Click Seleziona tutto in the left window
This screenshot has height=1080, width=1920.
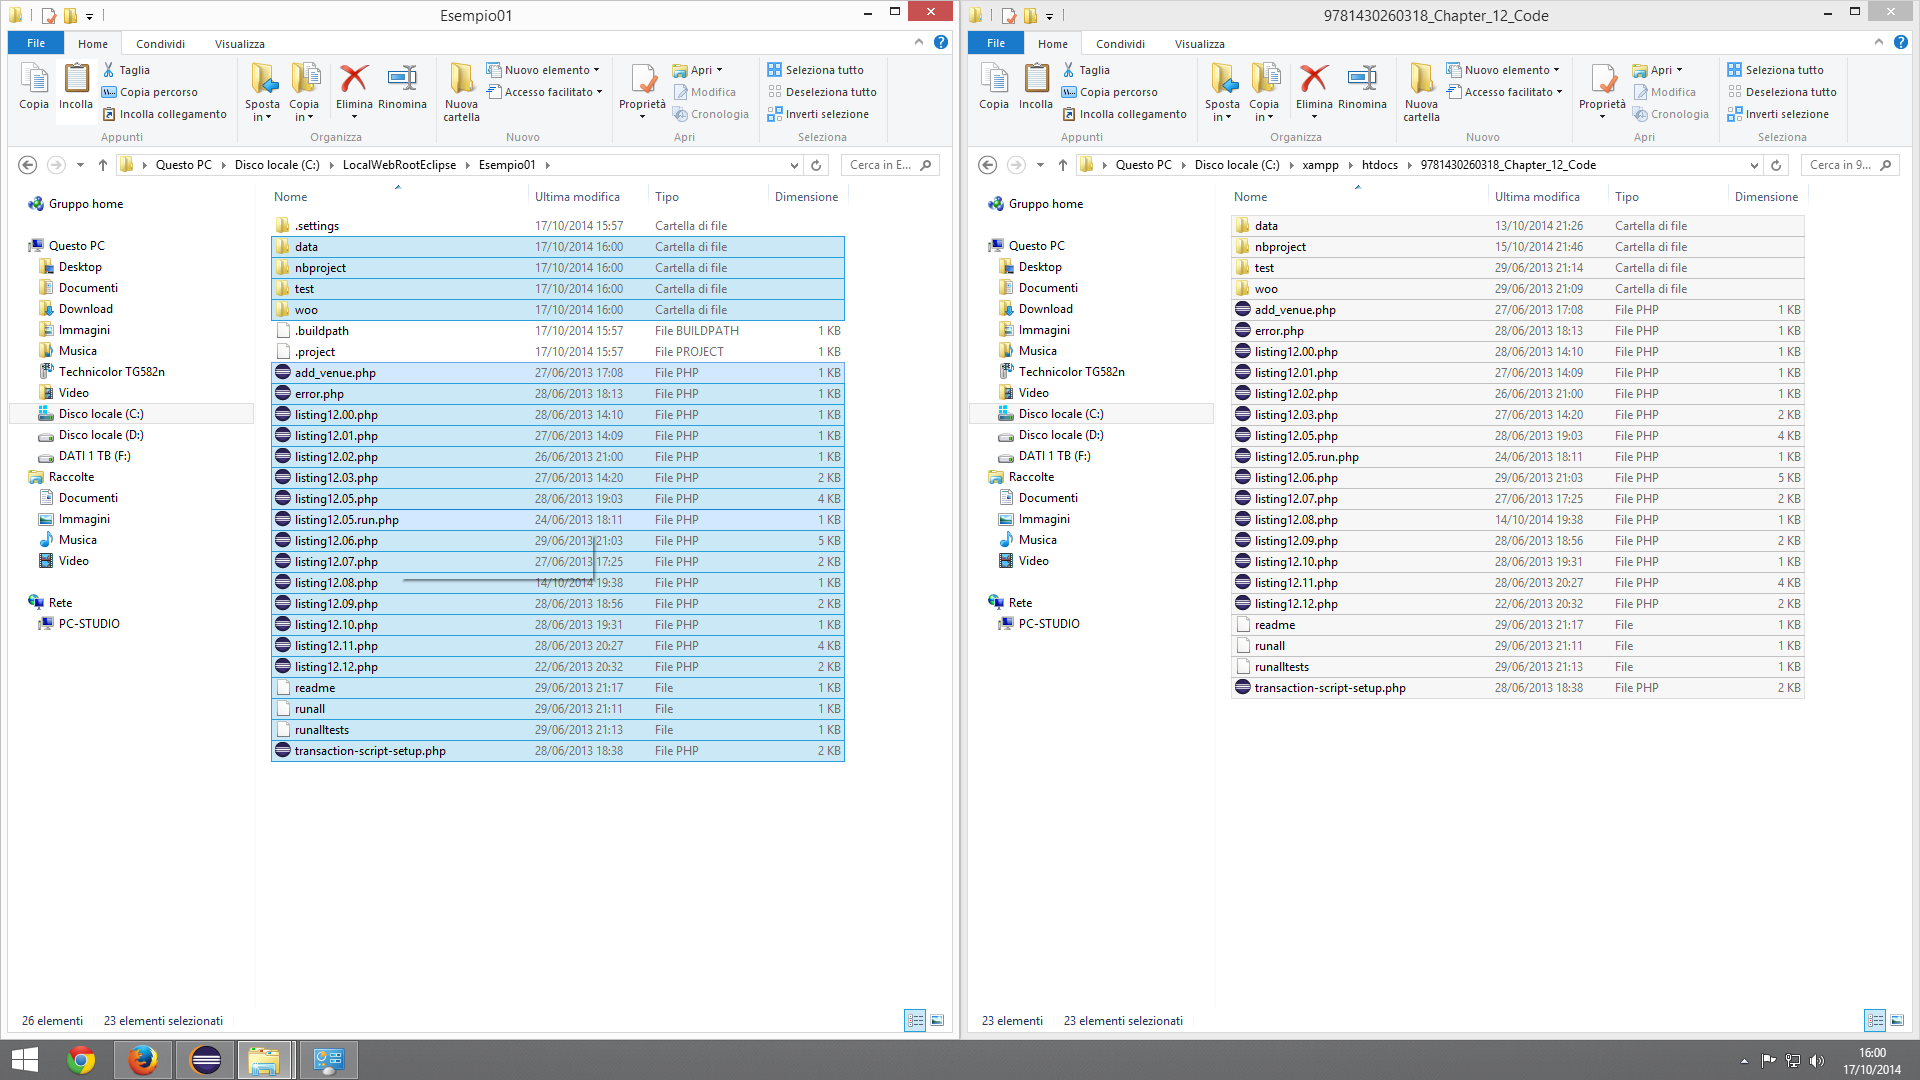(823, 70)
